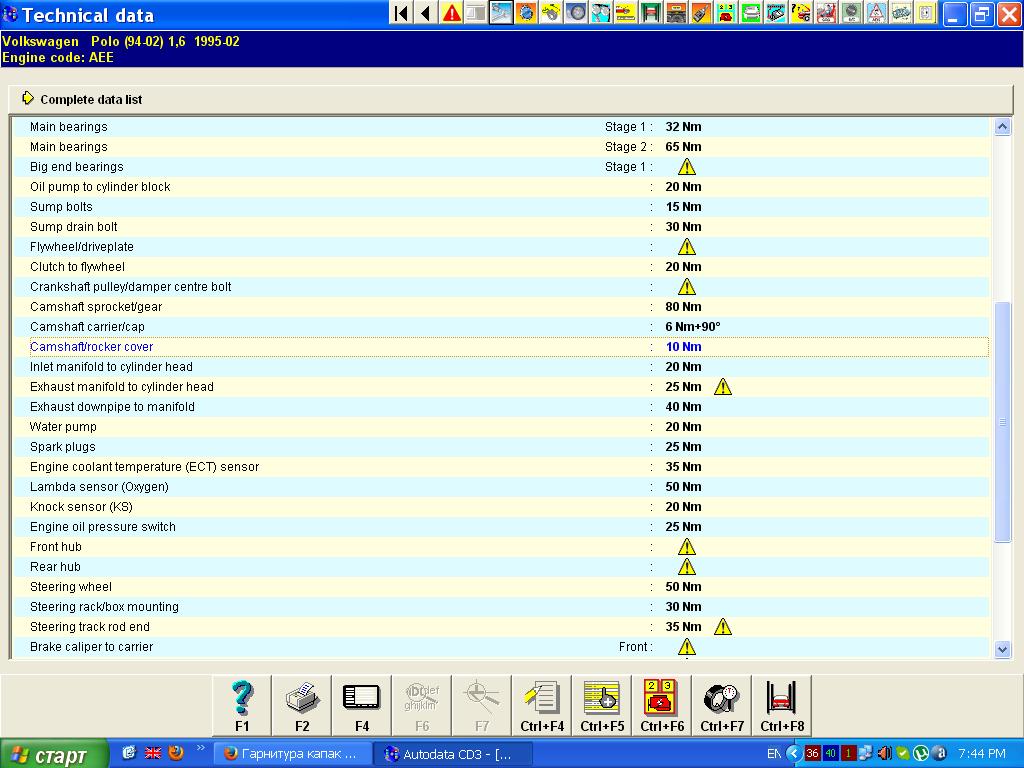Click the scrollbar up arrow

tap(1003, 127)
